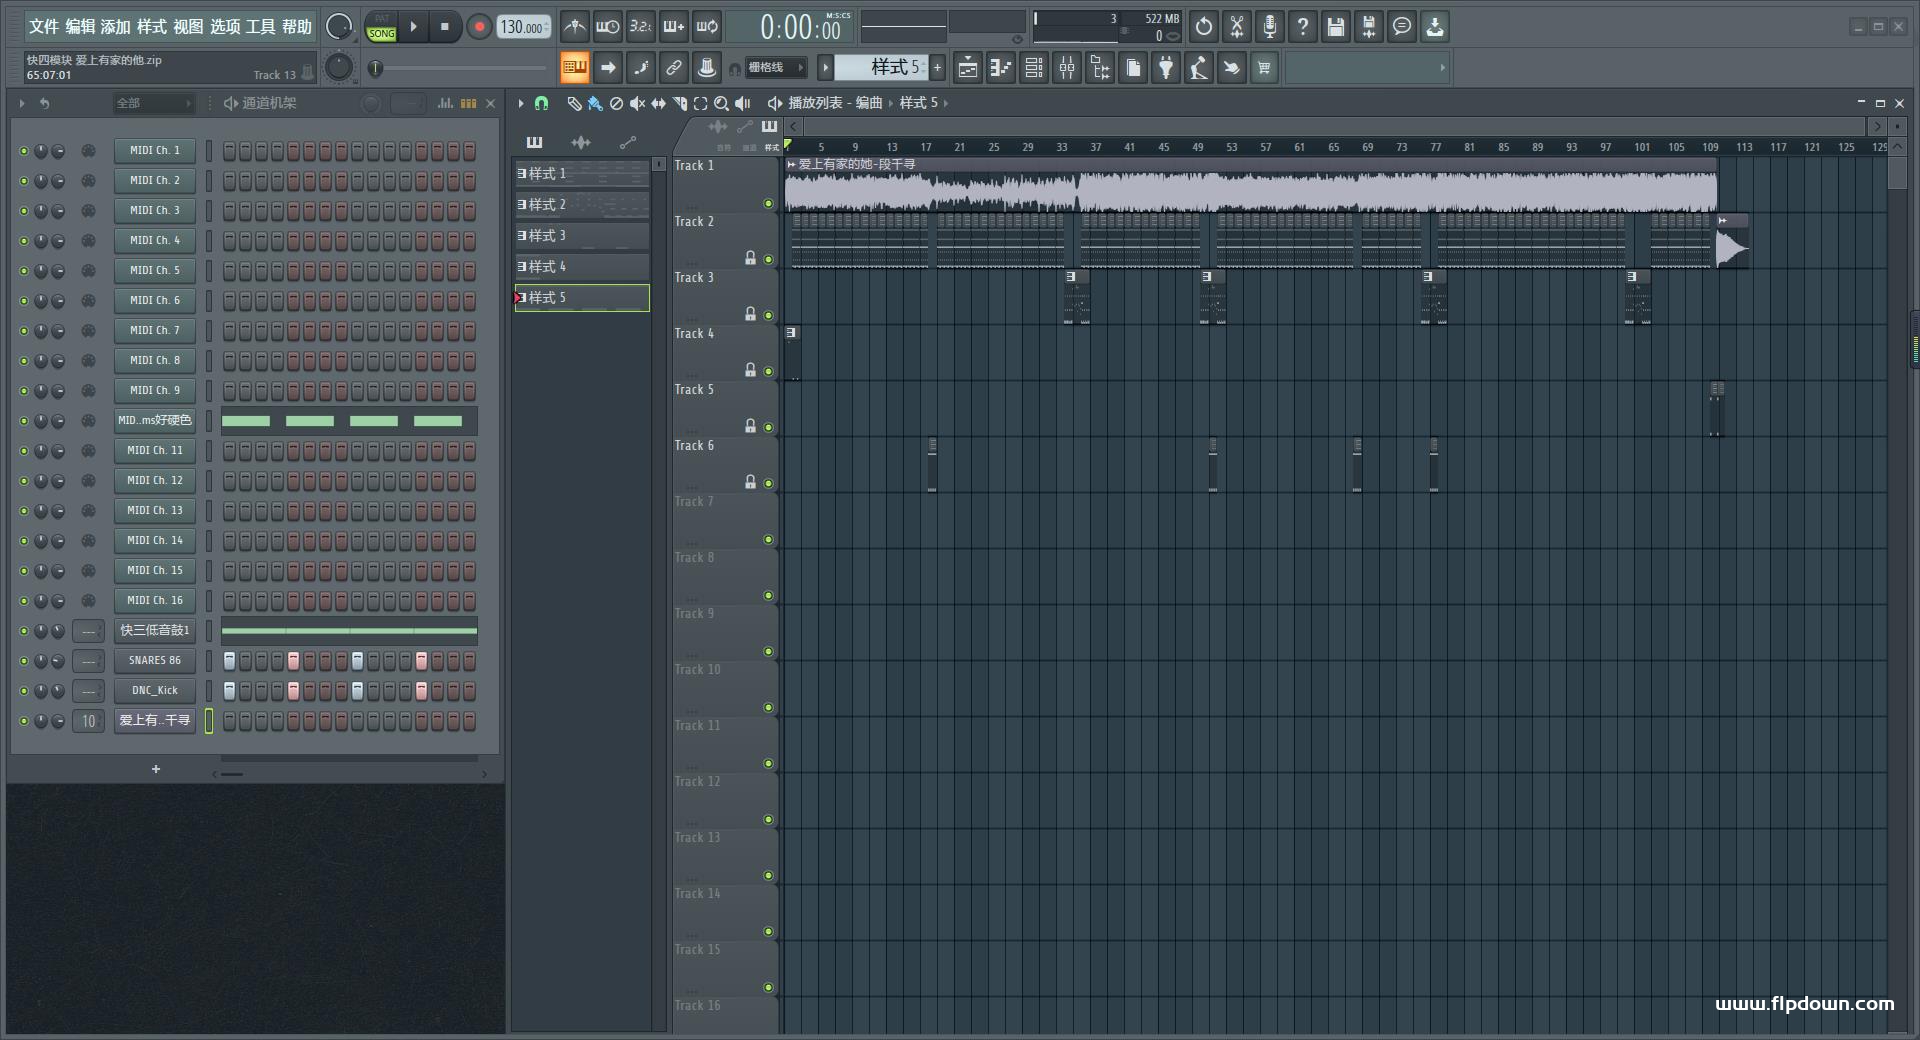Select the playlist zoom magnifier tool

pos(721,103)
